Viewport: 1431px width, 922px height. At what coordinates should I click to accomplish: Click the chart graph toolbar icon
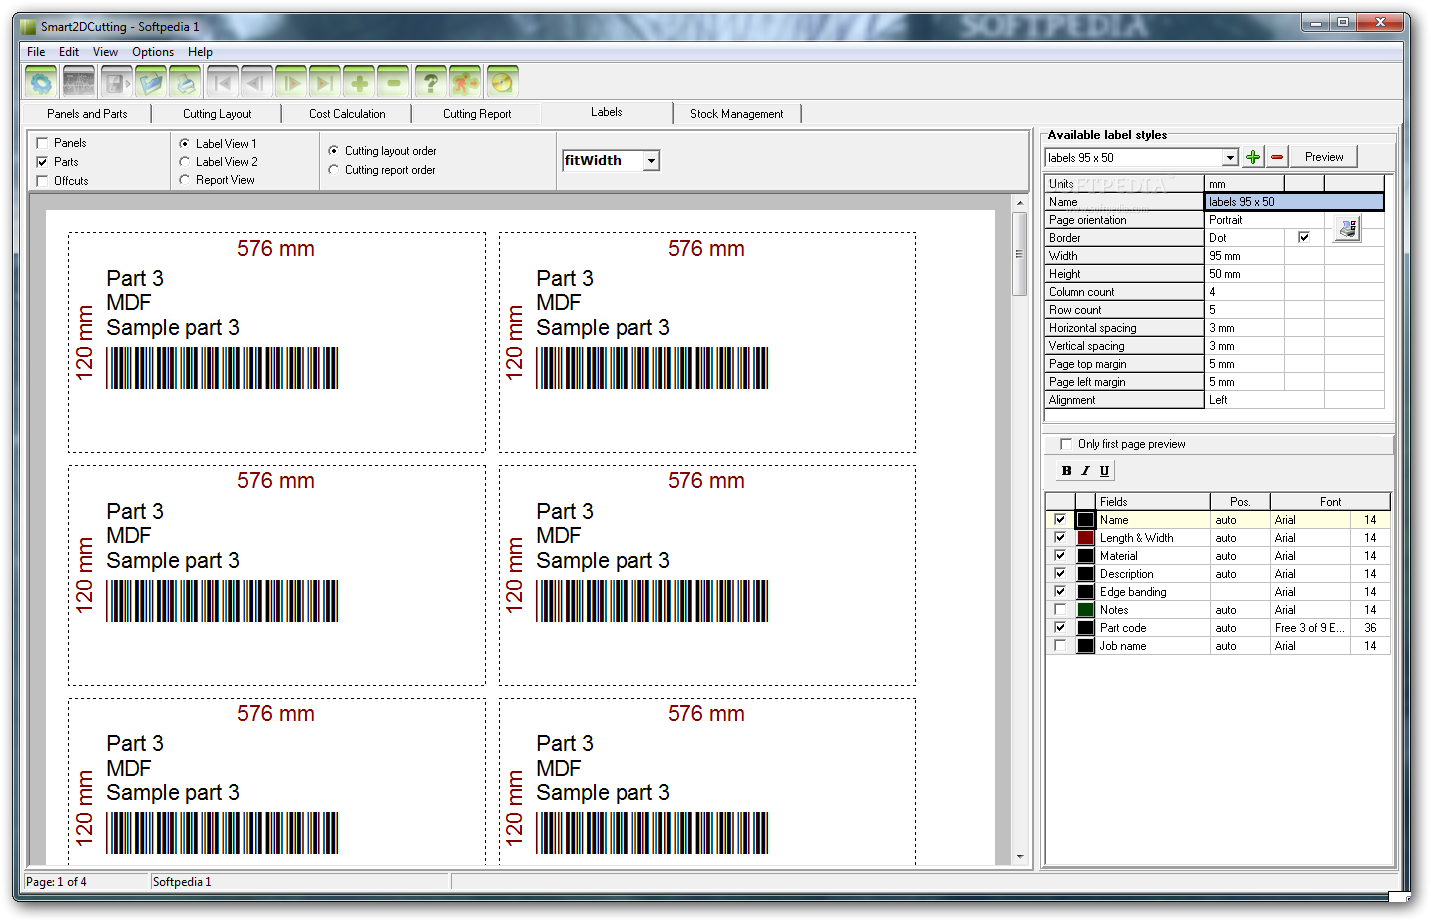(79, 82)
